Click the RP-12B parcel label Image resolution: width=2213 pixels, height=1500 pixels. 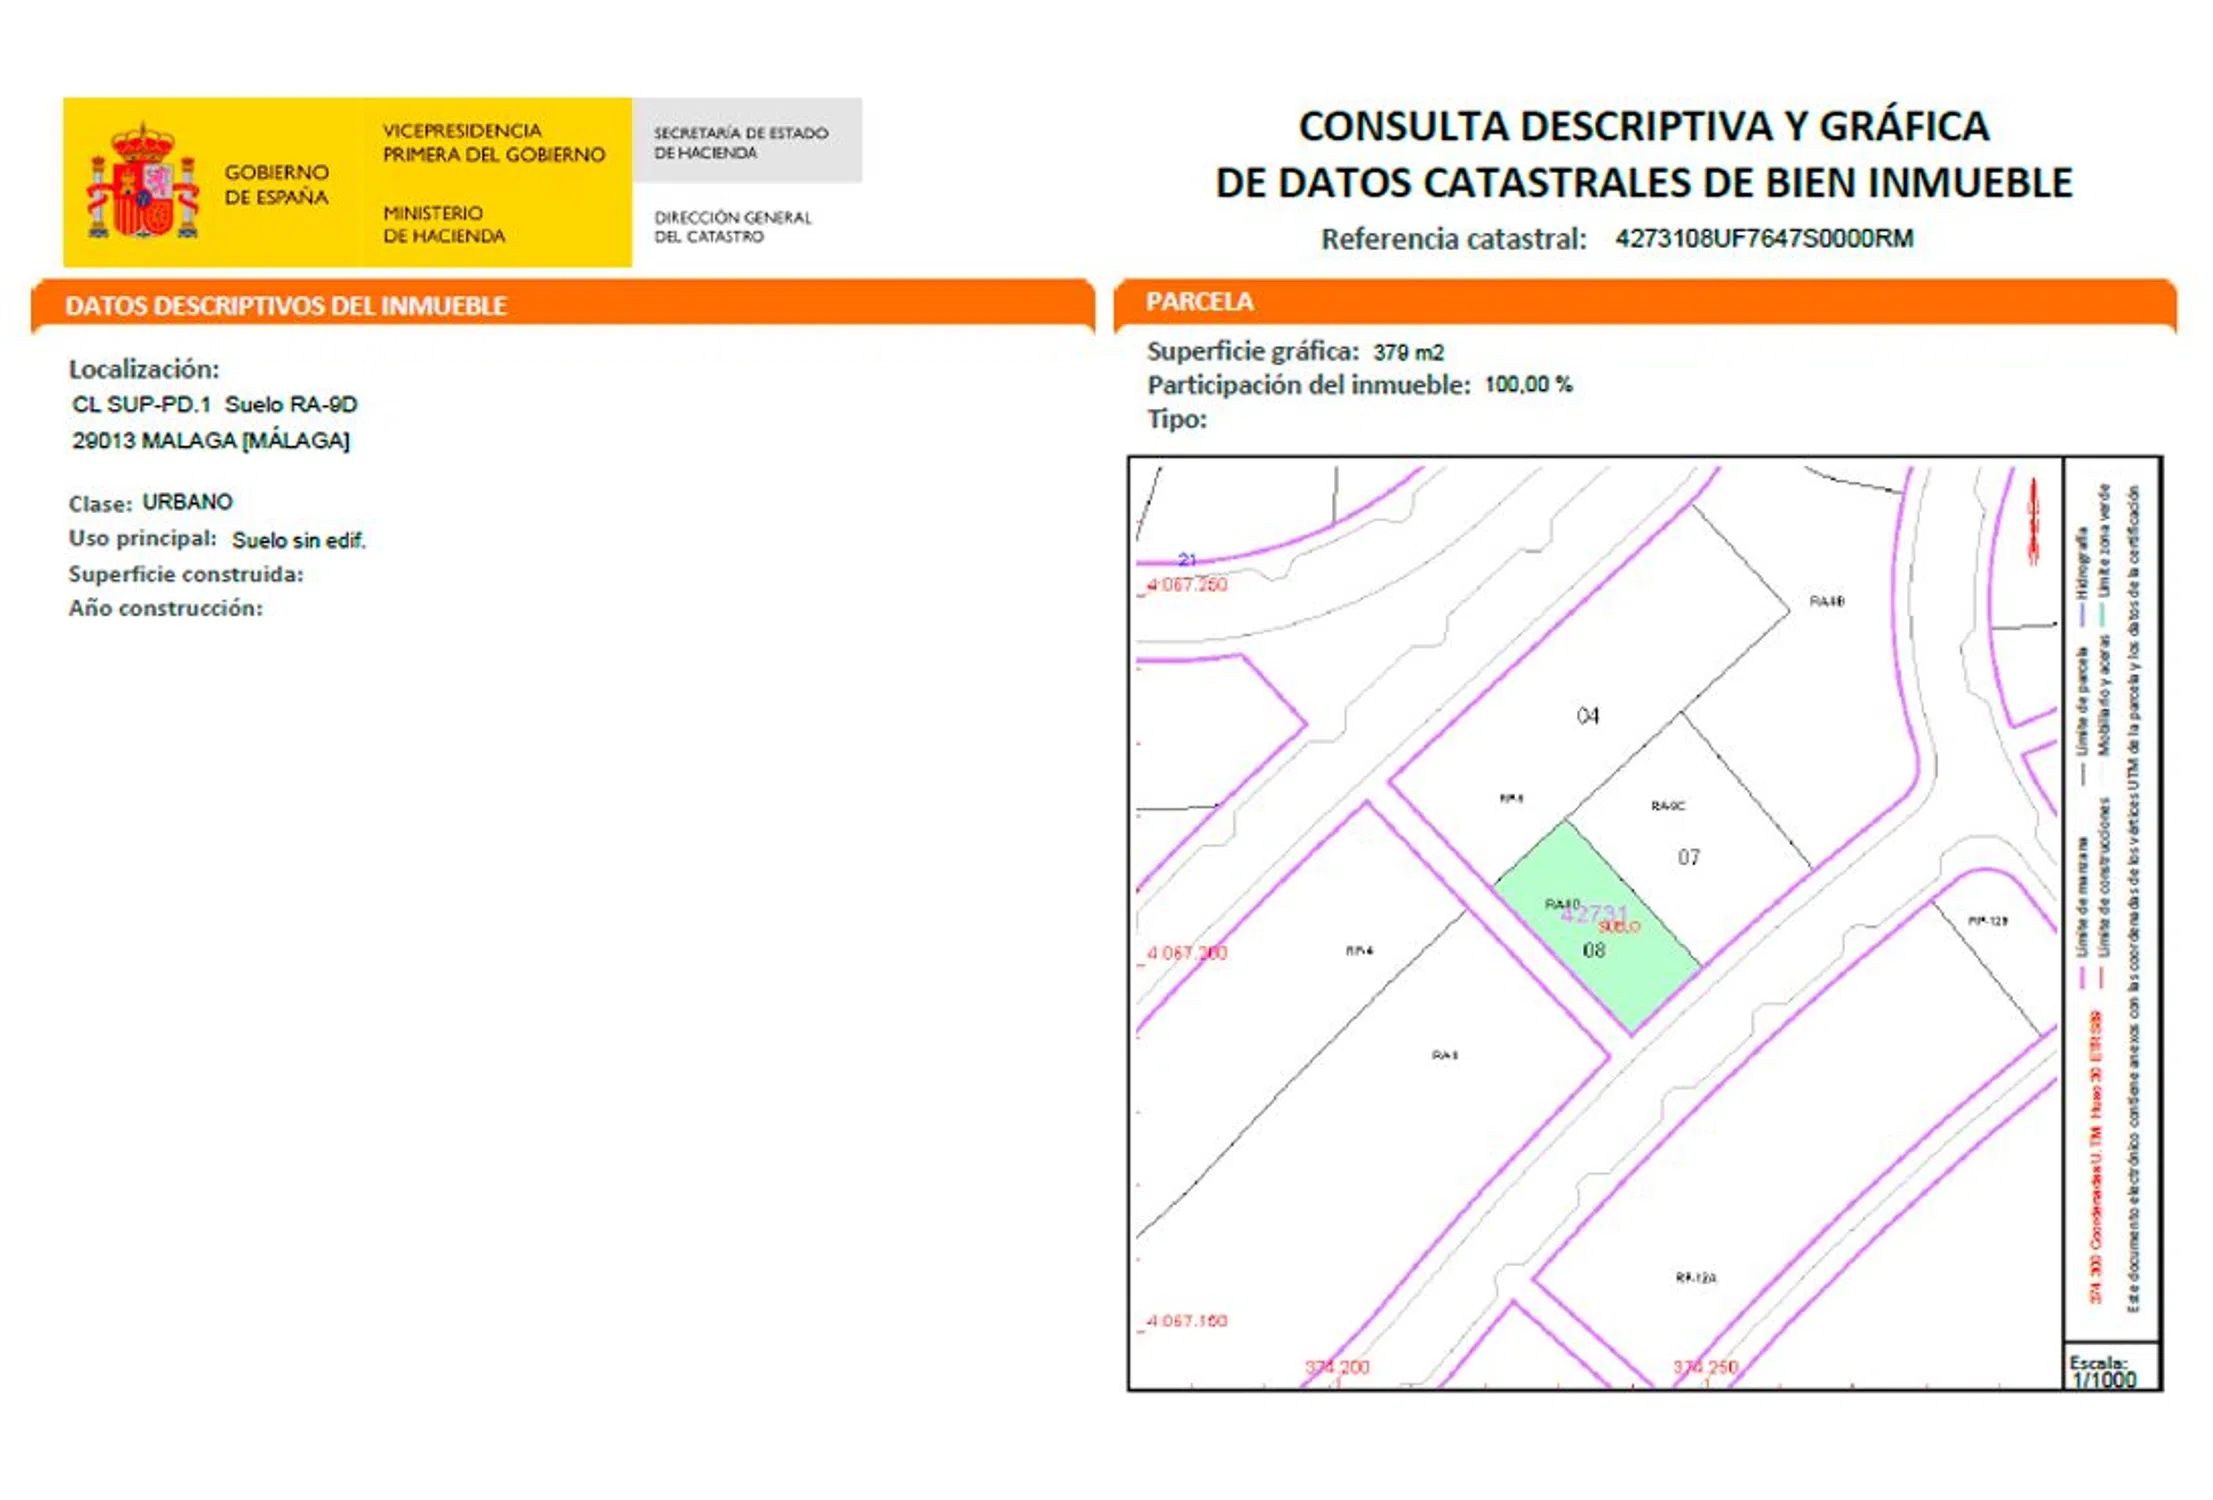(x=1987, y=921)
